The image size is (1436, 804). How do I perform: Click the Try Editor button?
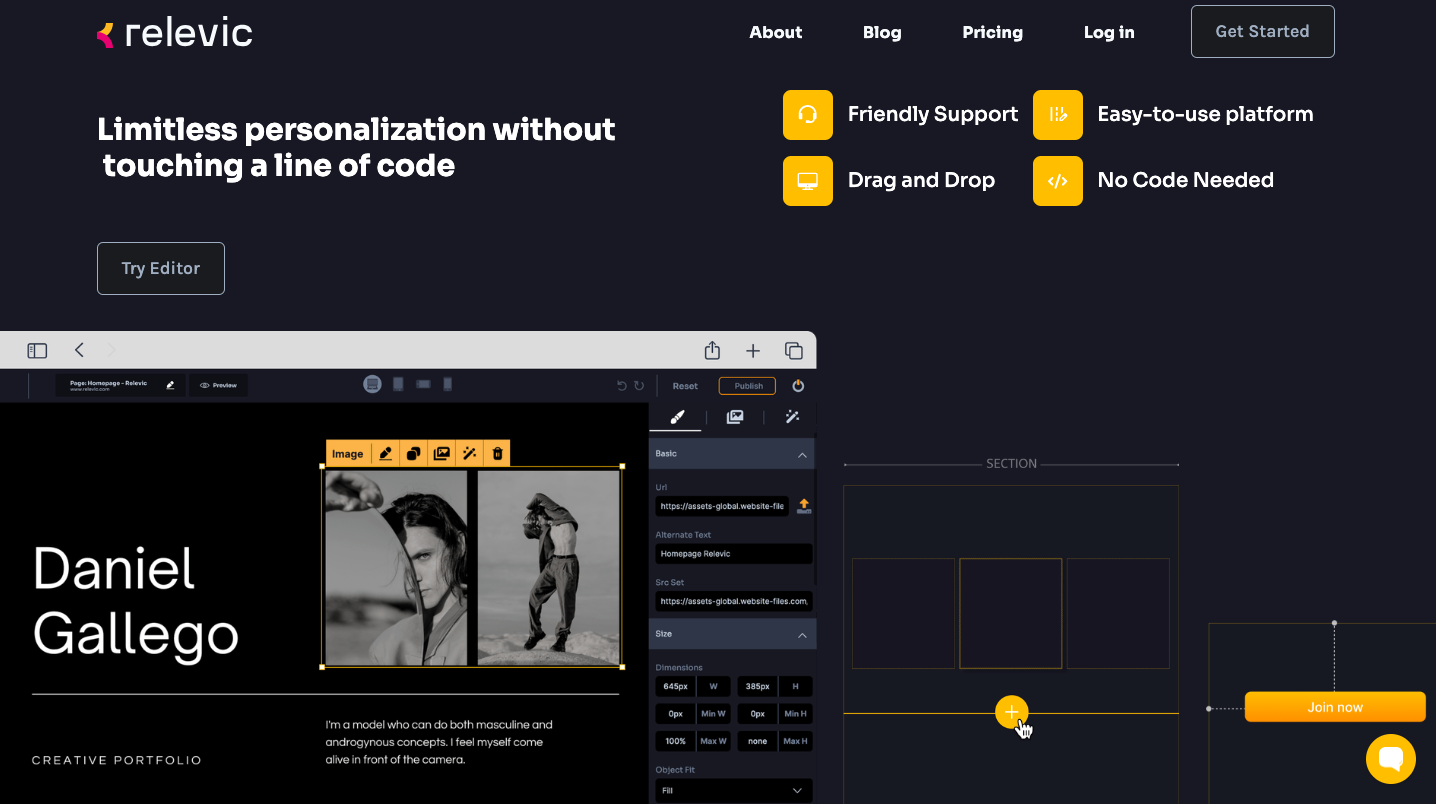click(160, 268)
